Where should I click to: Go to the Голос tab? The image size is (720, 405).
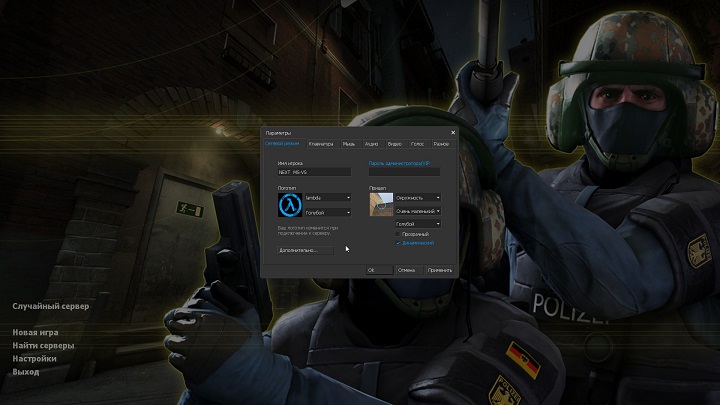point(418,144)
